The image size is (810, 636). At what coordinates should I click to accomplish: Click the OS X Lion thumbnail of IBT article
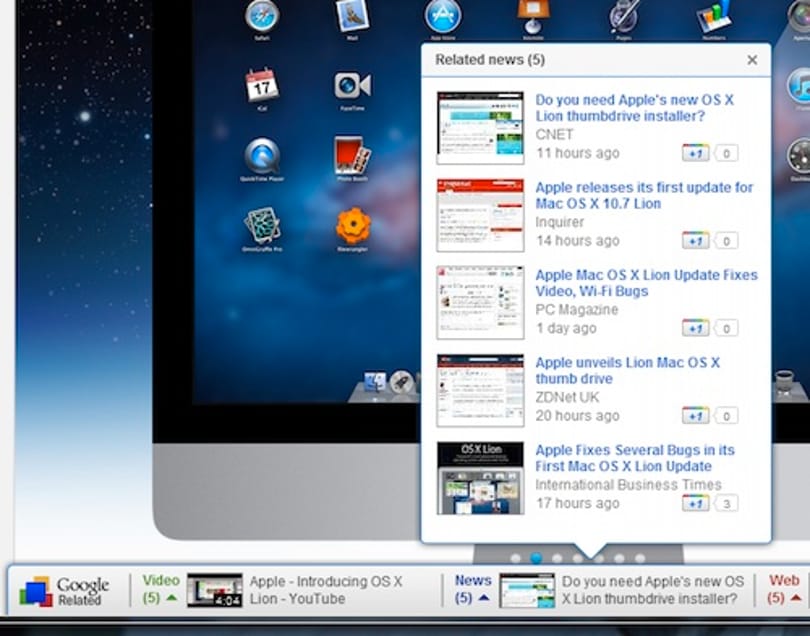pos(480,478)
